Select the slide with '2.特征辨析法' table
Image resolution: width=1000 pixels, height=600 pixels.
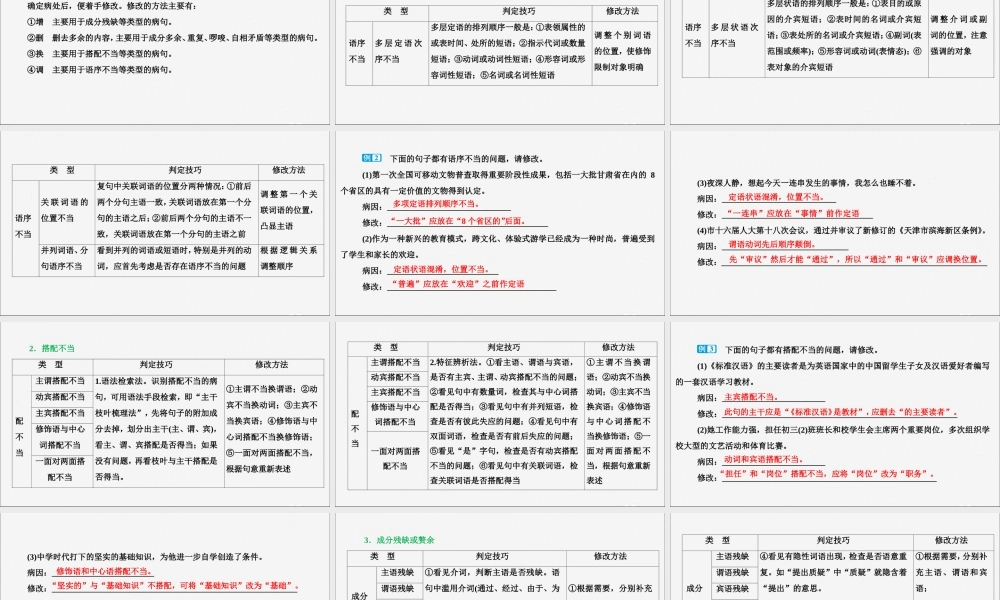click(500, 414)
